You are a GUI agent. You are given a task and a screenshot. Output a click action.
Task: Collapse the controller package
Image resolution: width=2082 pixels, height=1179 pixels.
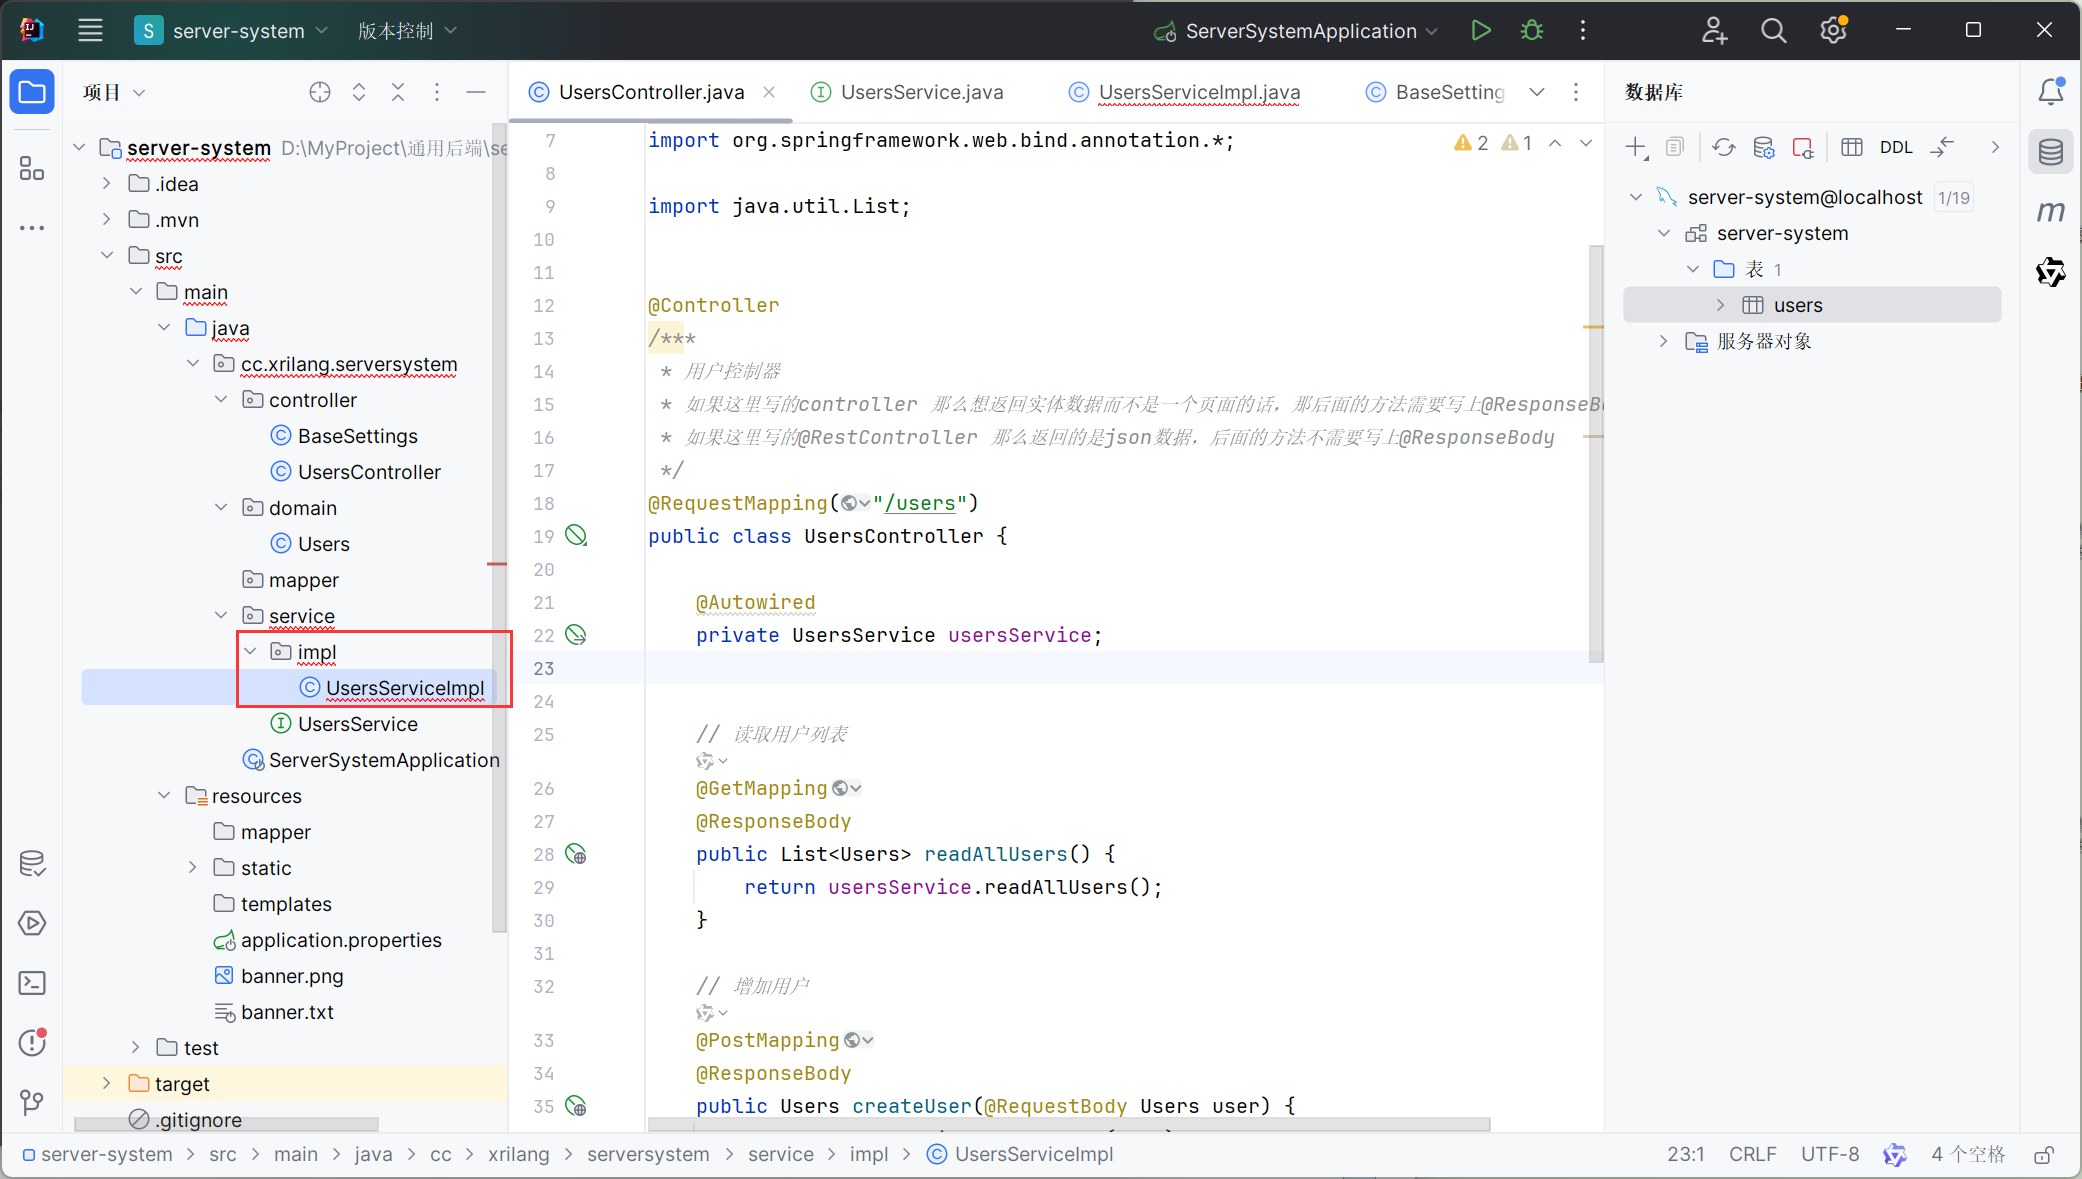[221, 400]
